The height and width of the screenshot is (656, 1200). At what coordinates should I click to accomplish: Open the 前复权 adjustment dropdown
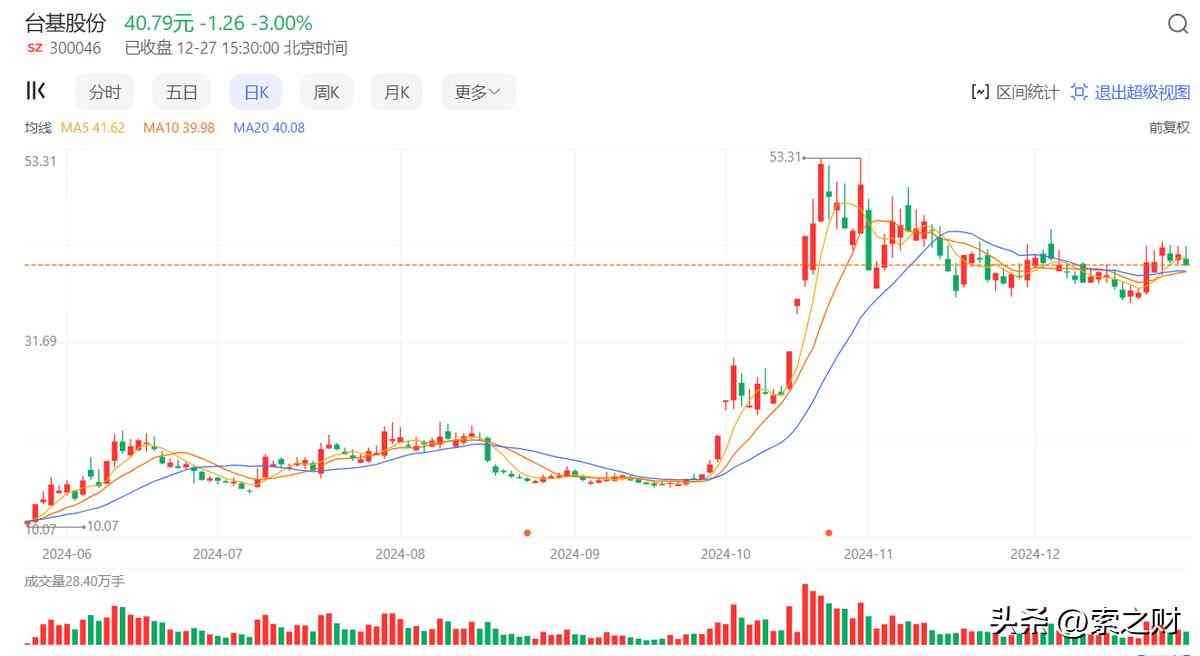[1169, 128]
